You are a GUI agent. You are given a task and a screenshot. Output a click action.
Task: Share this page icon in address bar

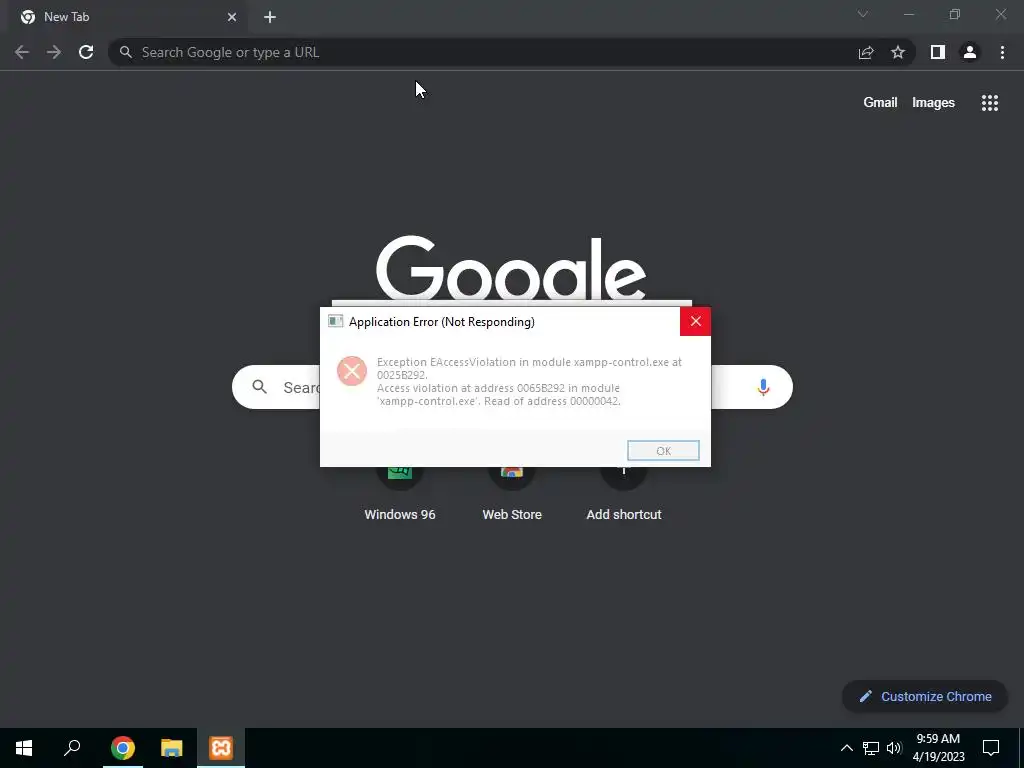pyautogui.click(x=866, y=52)
